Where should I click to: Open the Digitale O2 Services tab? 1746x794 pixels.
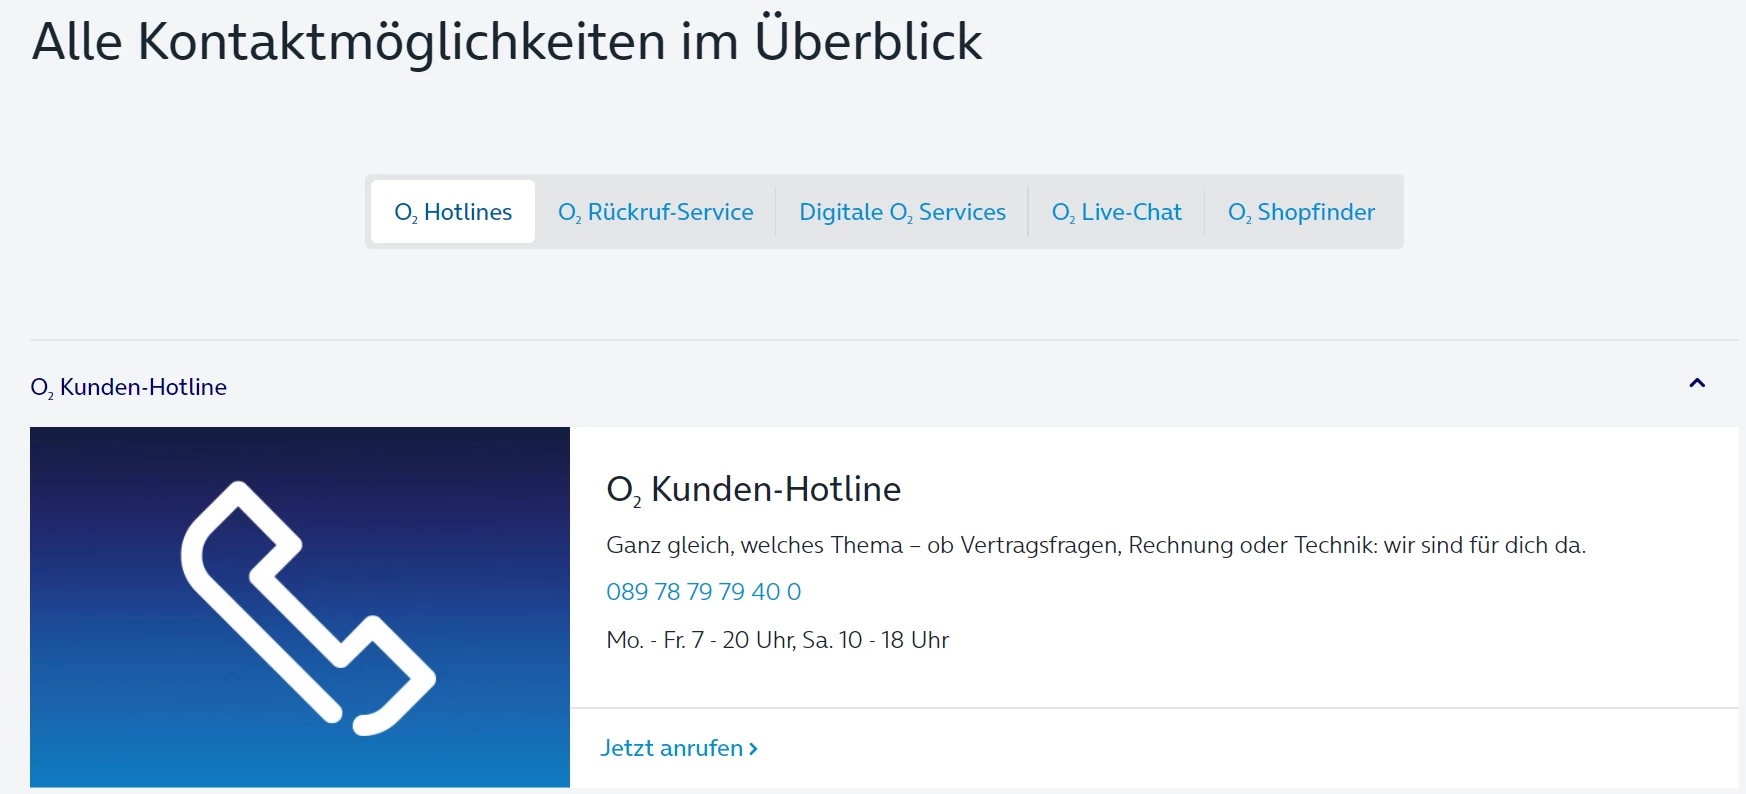pos(902,212)
